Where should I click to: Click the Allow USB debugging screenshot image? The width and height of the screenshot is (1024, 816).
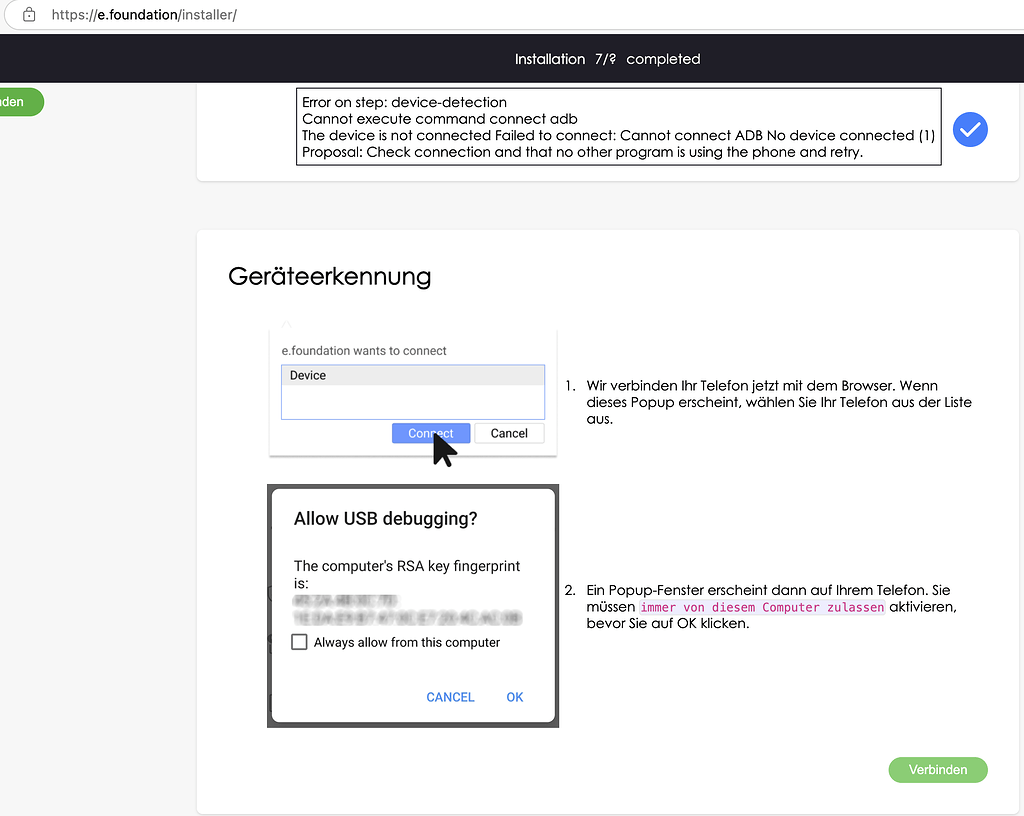pyautogui.click(x=413, y=606)
